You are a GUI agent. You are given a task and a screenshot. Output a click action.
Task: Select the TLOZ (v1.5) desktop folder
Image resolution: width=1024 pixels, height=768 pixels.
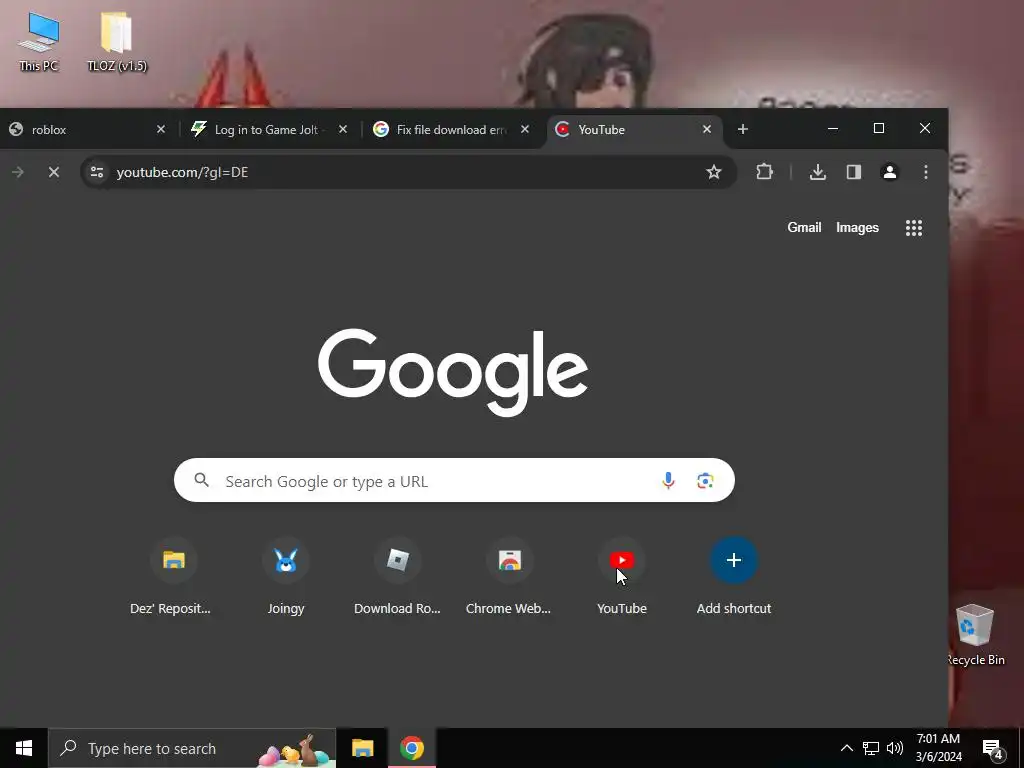(x=117, y=42)
